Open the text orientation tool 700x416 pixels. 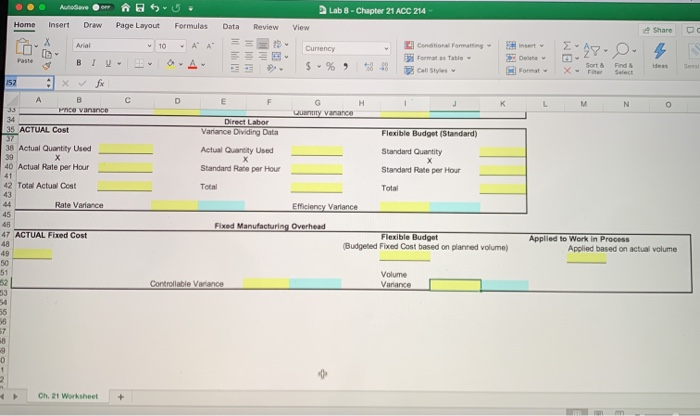point(271,68)
